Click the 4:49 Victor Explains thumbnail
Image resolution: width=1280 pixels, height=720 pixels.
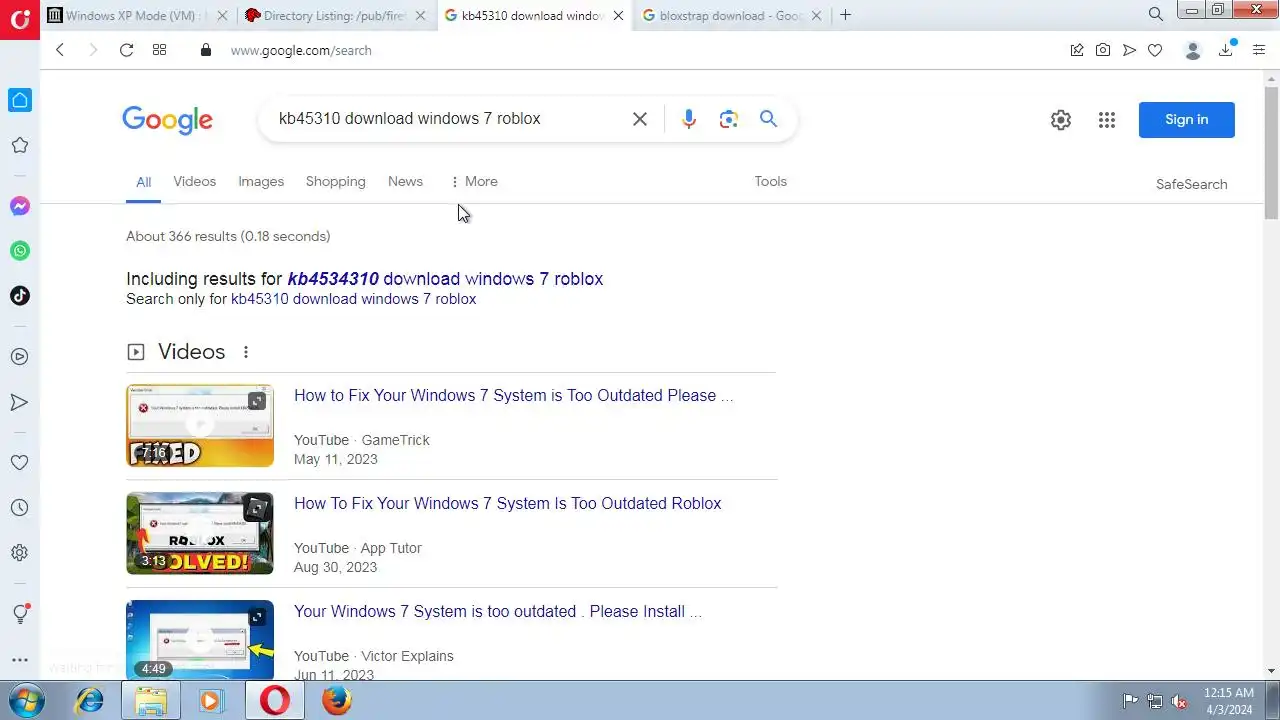pos(199,640)
